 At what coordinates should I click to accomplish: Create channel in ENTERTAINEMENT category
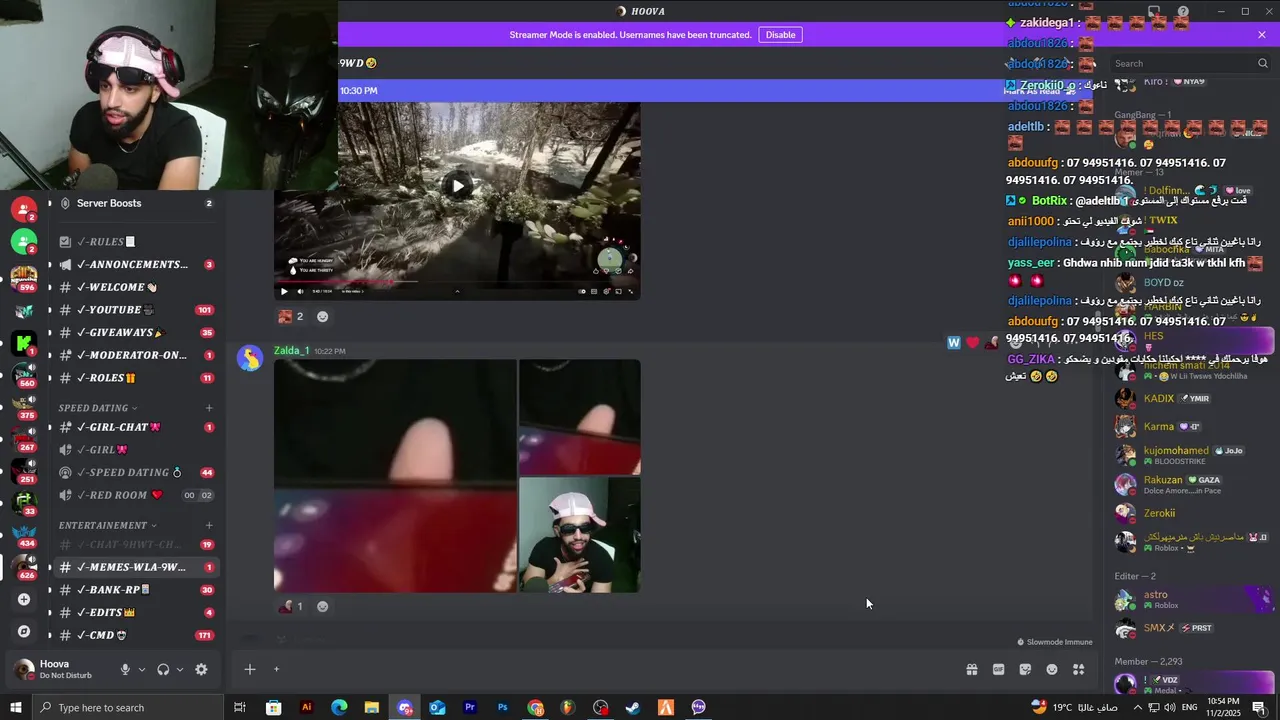pos(209,525)
